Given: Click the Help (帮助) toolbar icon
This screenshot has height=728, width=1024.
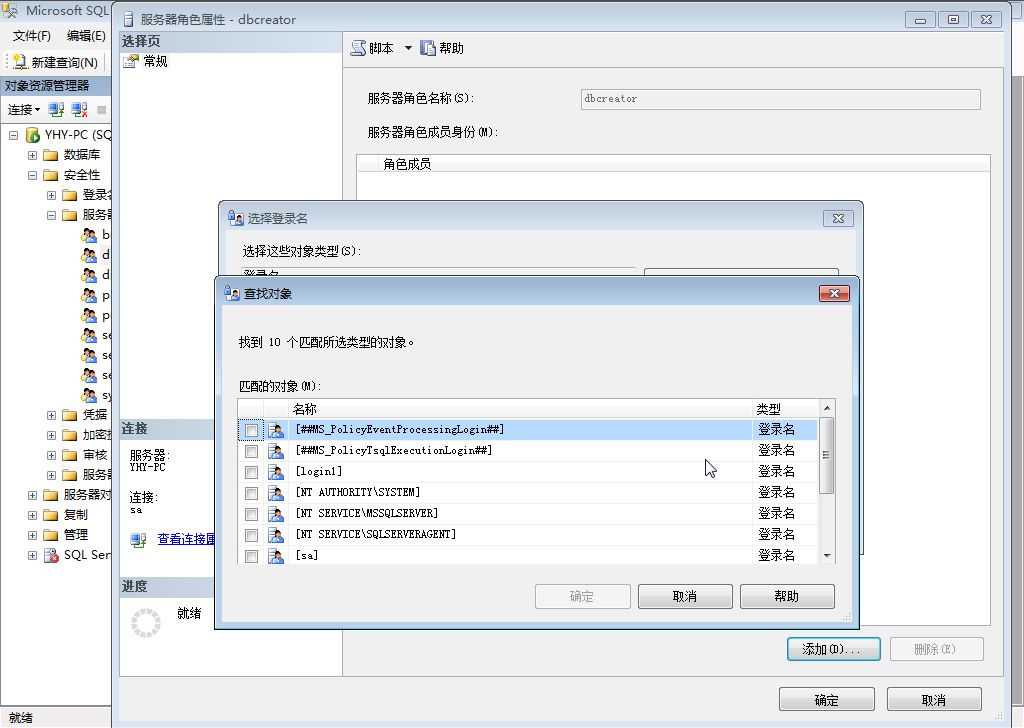Looking at the screenshot, I should [x=428, y=48].
